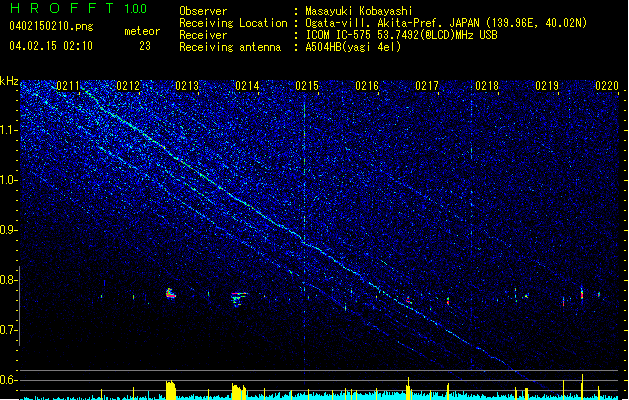Click the Receiver label
The image size is (629, 400).
coord(203,35)
